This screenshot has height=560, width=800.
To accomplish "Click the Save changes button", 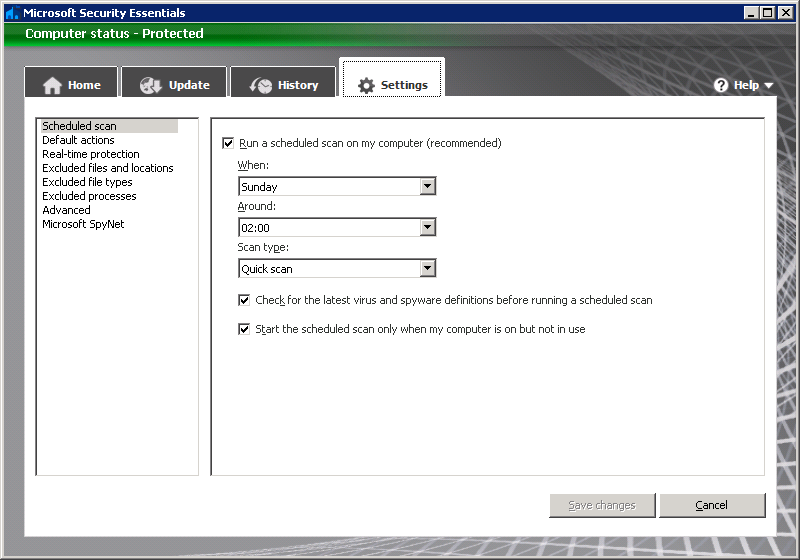I will click(602, 505).
